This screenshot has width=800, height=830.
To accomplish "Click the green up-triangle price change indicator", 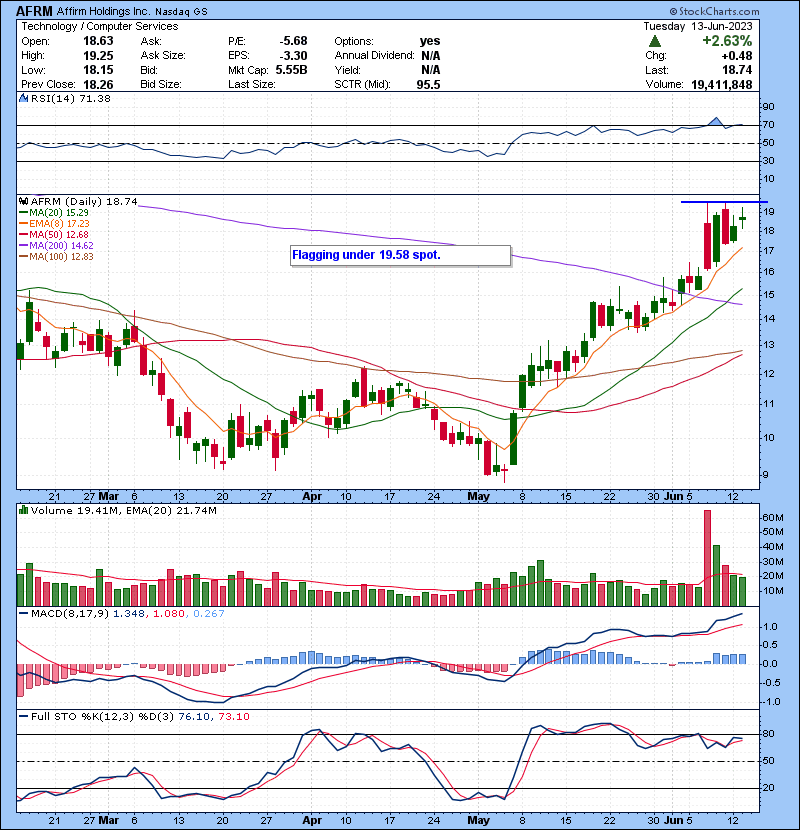I will [654, 41].
